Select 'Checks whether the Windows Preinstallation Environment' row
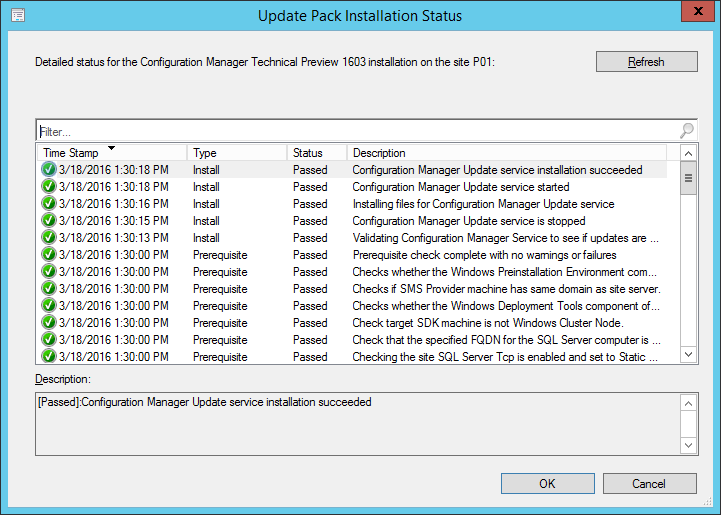721x515 pixels. (352, 272)
